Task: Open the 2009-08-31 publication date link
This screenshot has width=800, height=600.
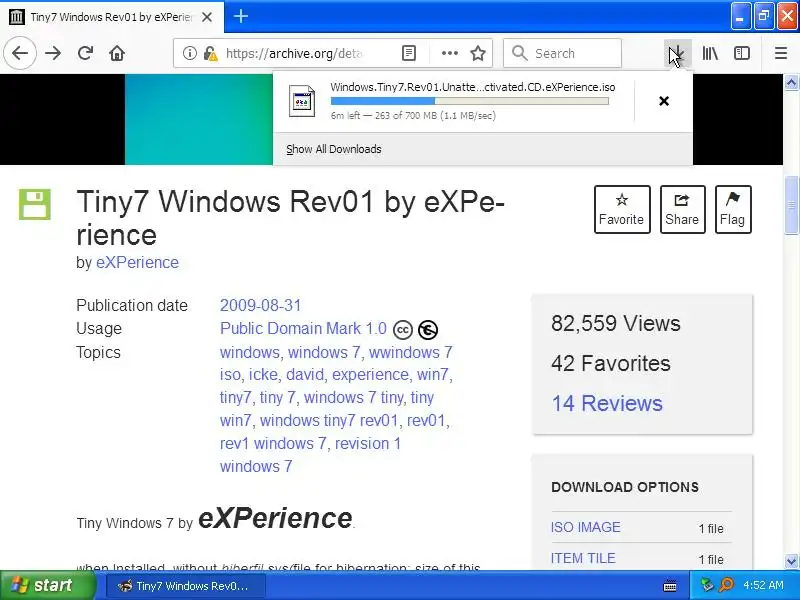Action: [x=260, y=305]
